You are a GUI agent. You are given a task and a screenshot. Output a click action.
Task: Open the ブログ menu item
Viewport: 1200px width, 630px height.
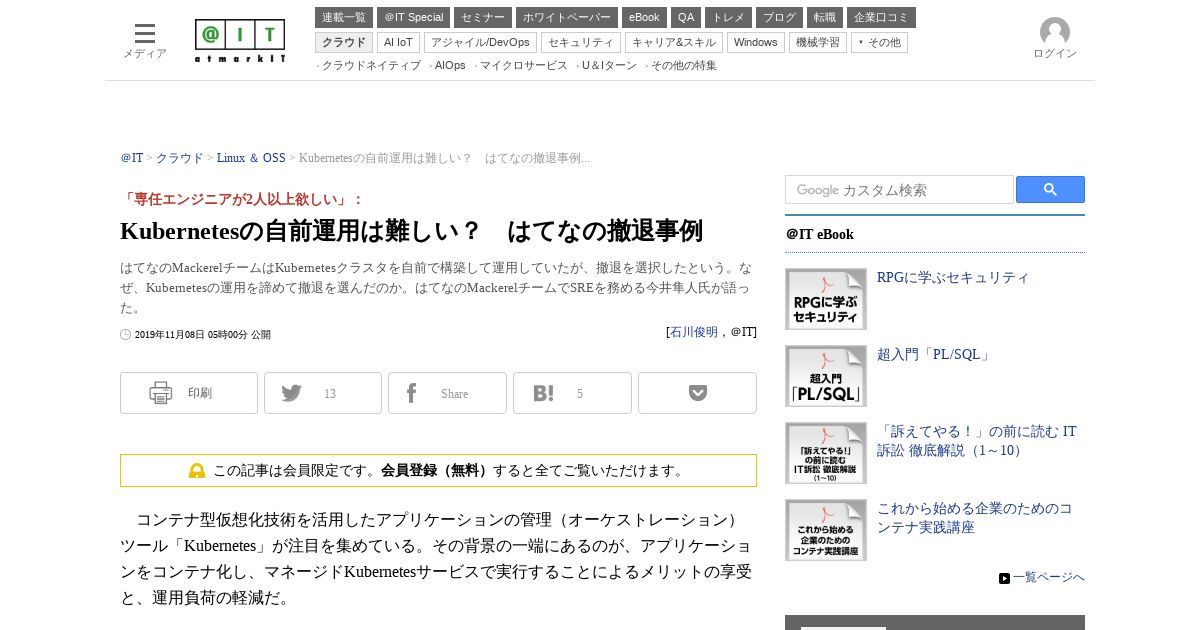point(779,18)
